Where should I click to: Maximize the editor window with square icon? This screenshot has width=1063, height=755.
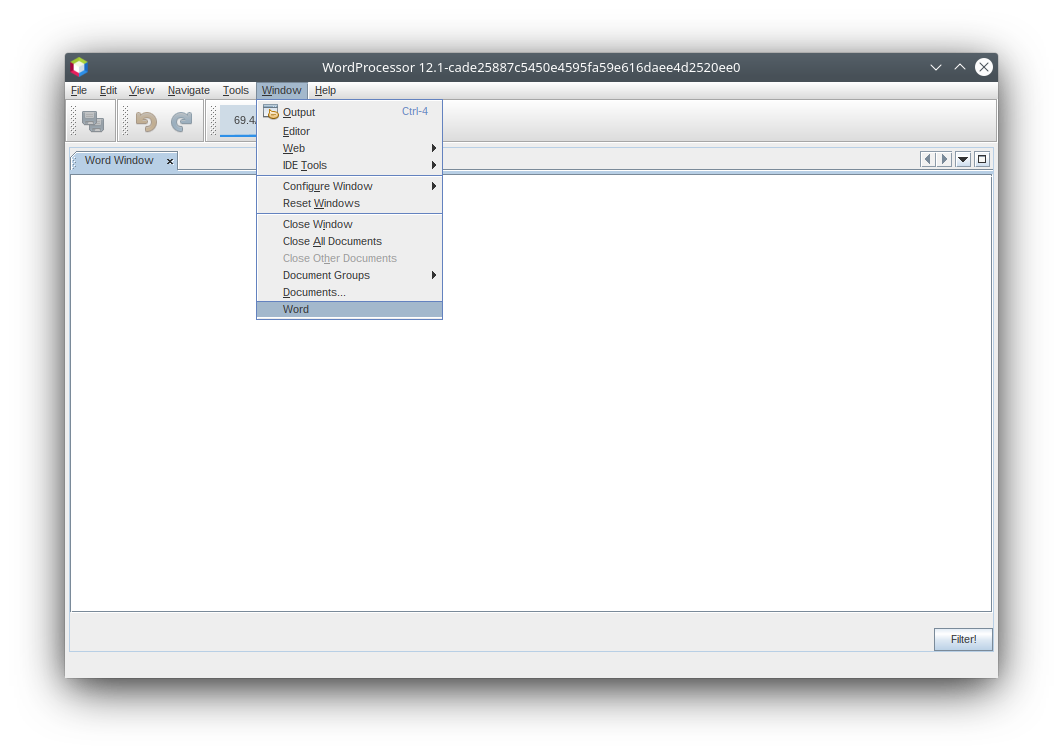coord(982,159)
